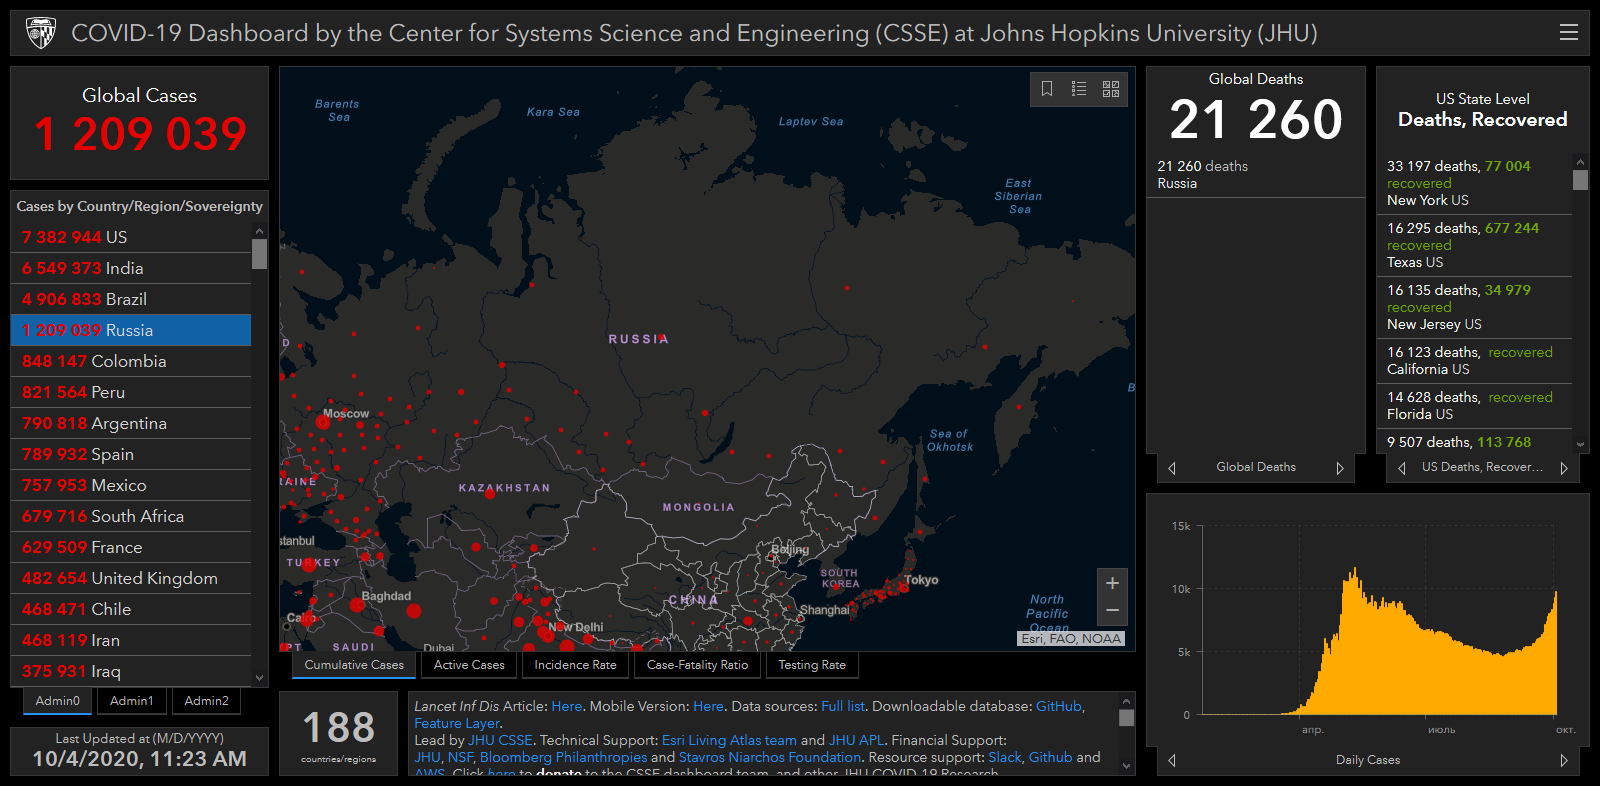1600x786 pixels.
Task: Select Iran in country list
Action: pyautogui.click(x=131, y=640)
